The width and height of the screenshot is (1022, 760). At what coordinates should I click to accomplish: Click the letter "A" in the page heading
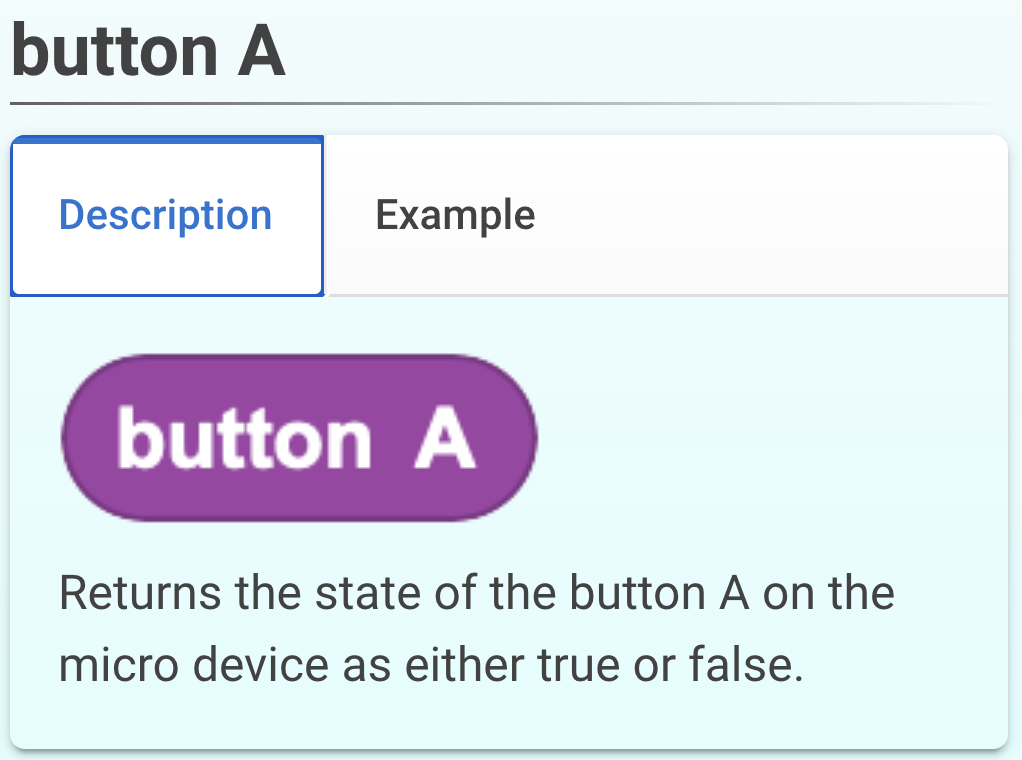261,52
